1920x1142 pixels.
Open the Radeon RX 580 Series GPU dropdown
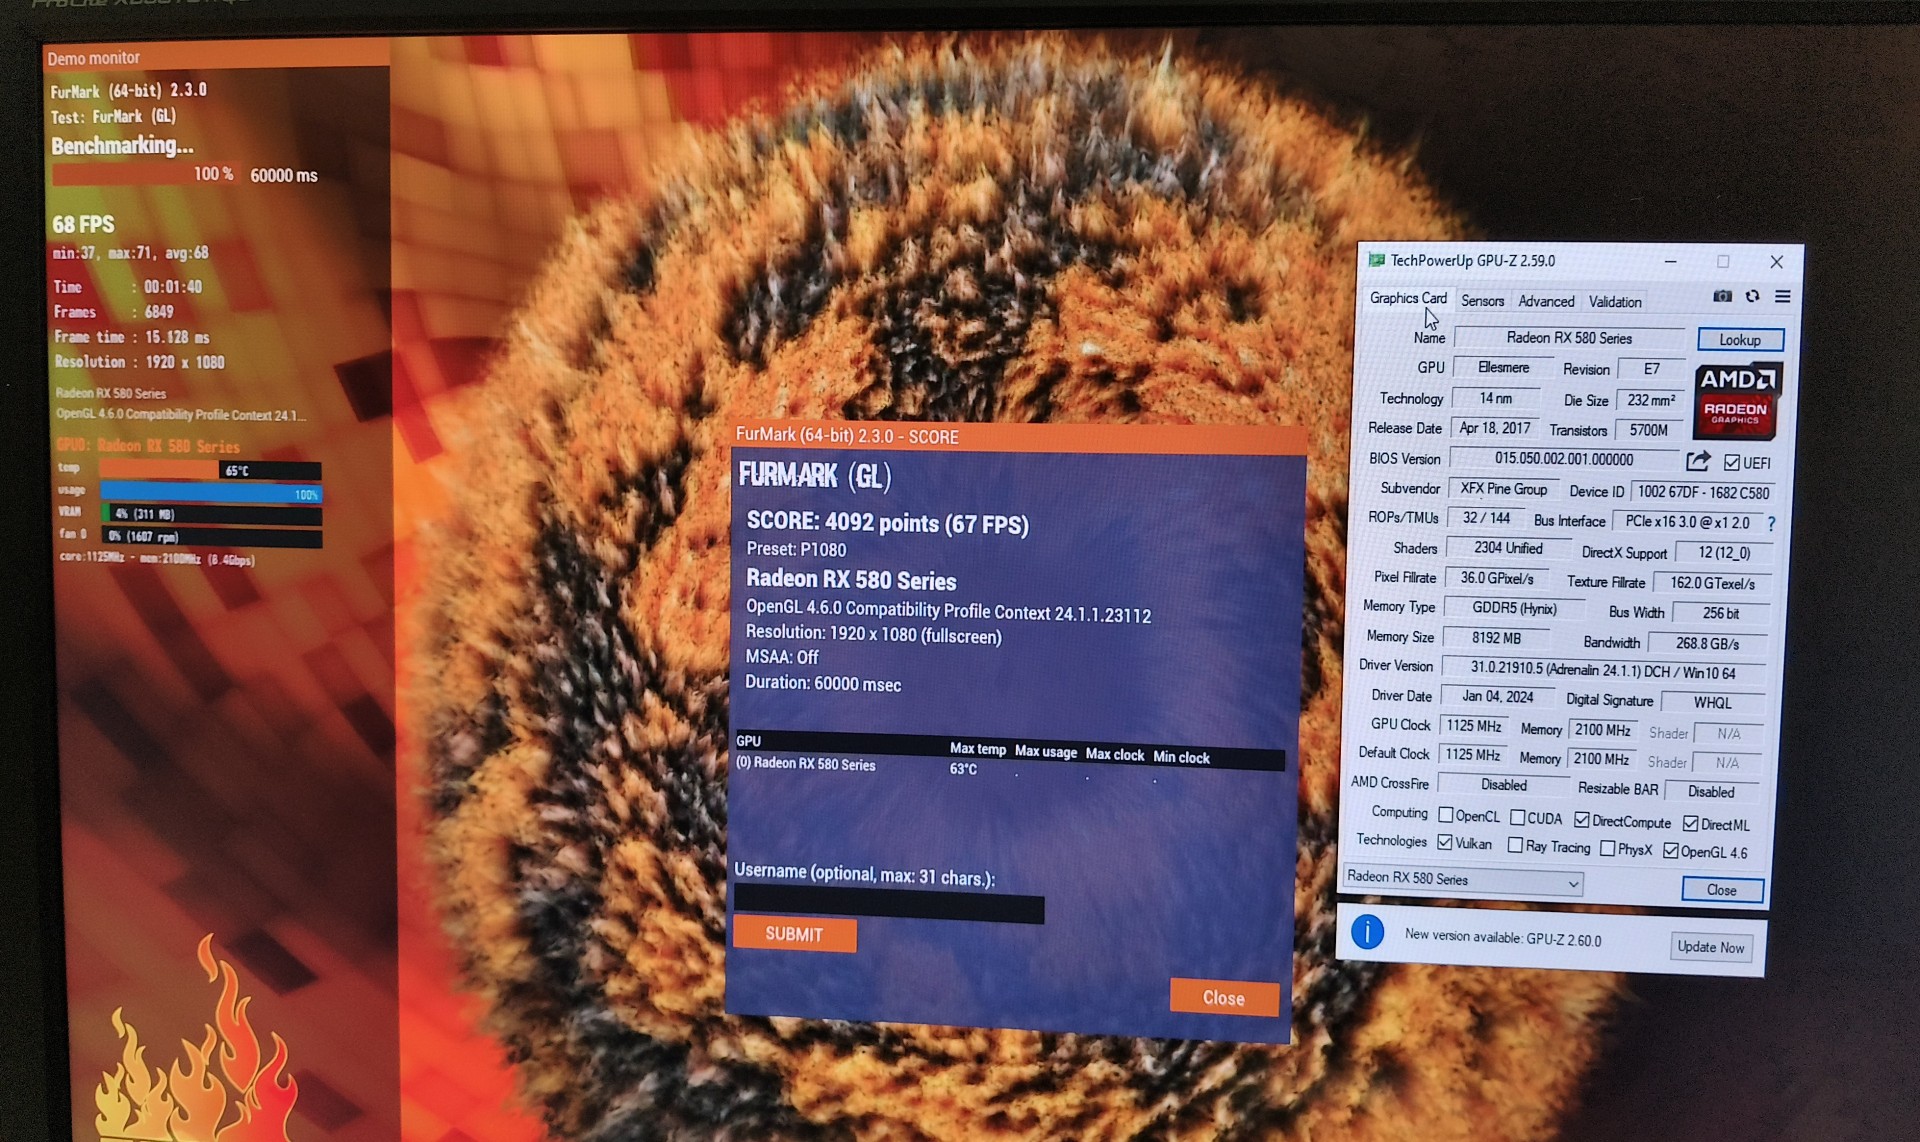click(1462, 880)
